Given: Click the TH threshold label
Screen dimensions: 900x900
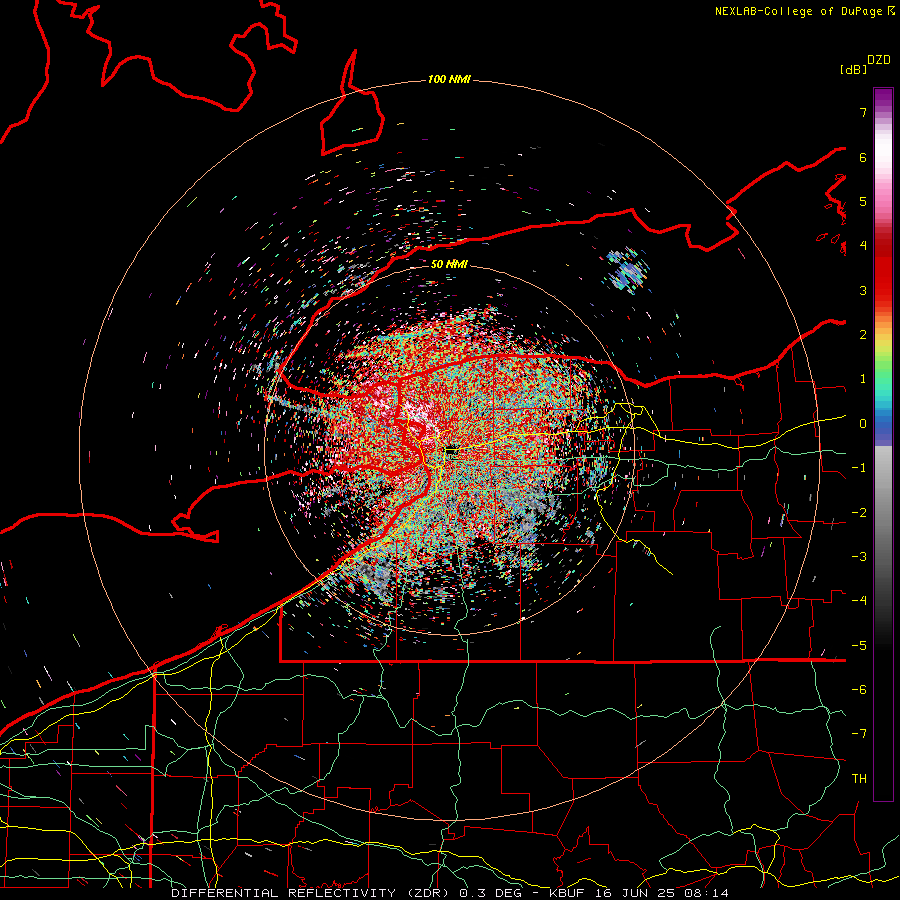Looking at the screenshot, I should click(x=859, y=779).
